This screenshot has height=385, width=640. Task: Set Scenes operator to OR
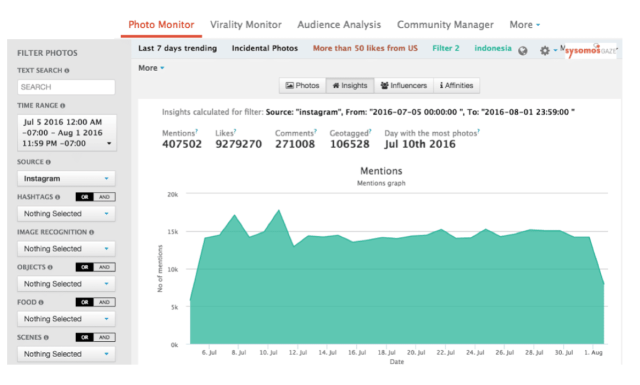coord(84,337)
